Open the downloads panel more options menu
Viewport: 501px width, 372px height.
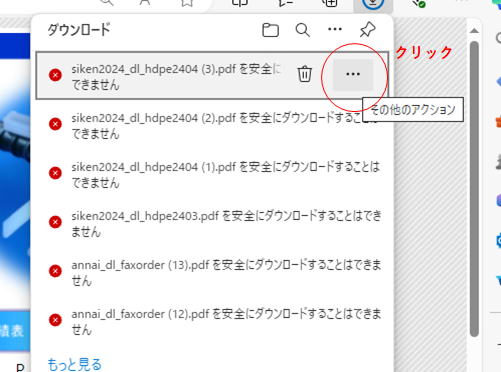(335, 29)
